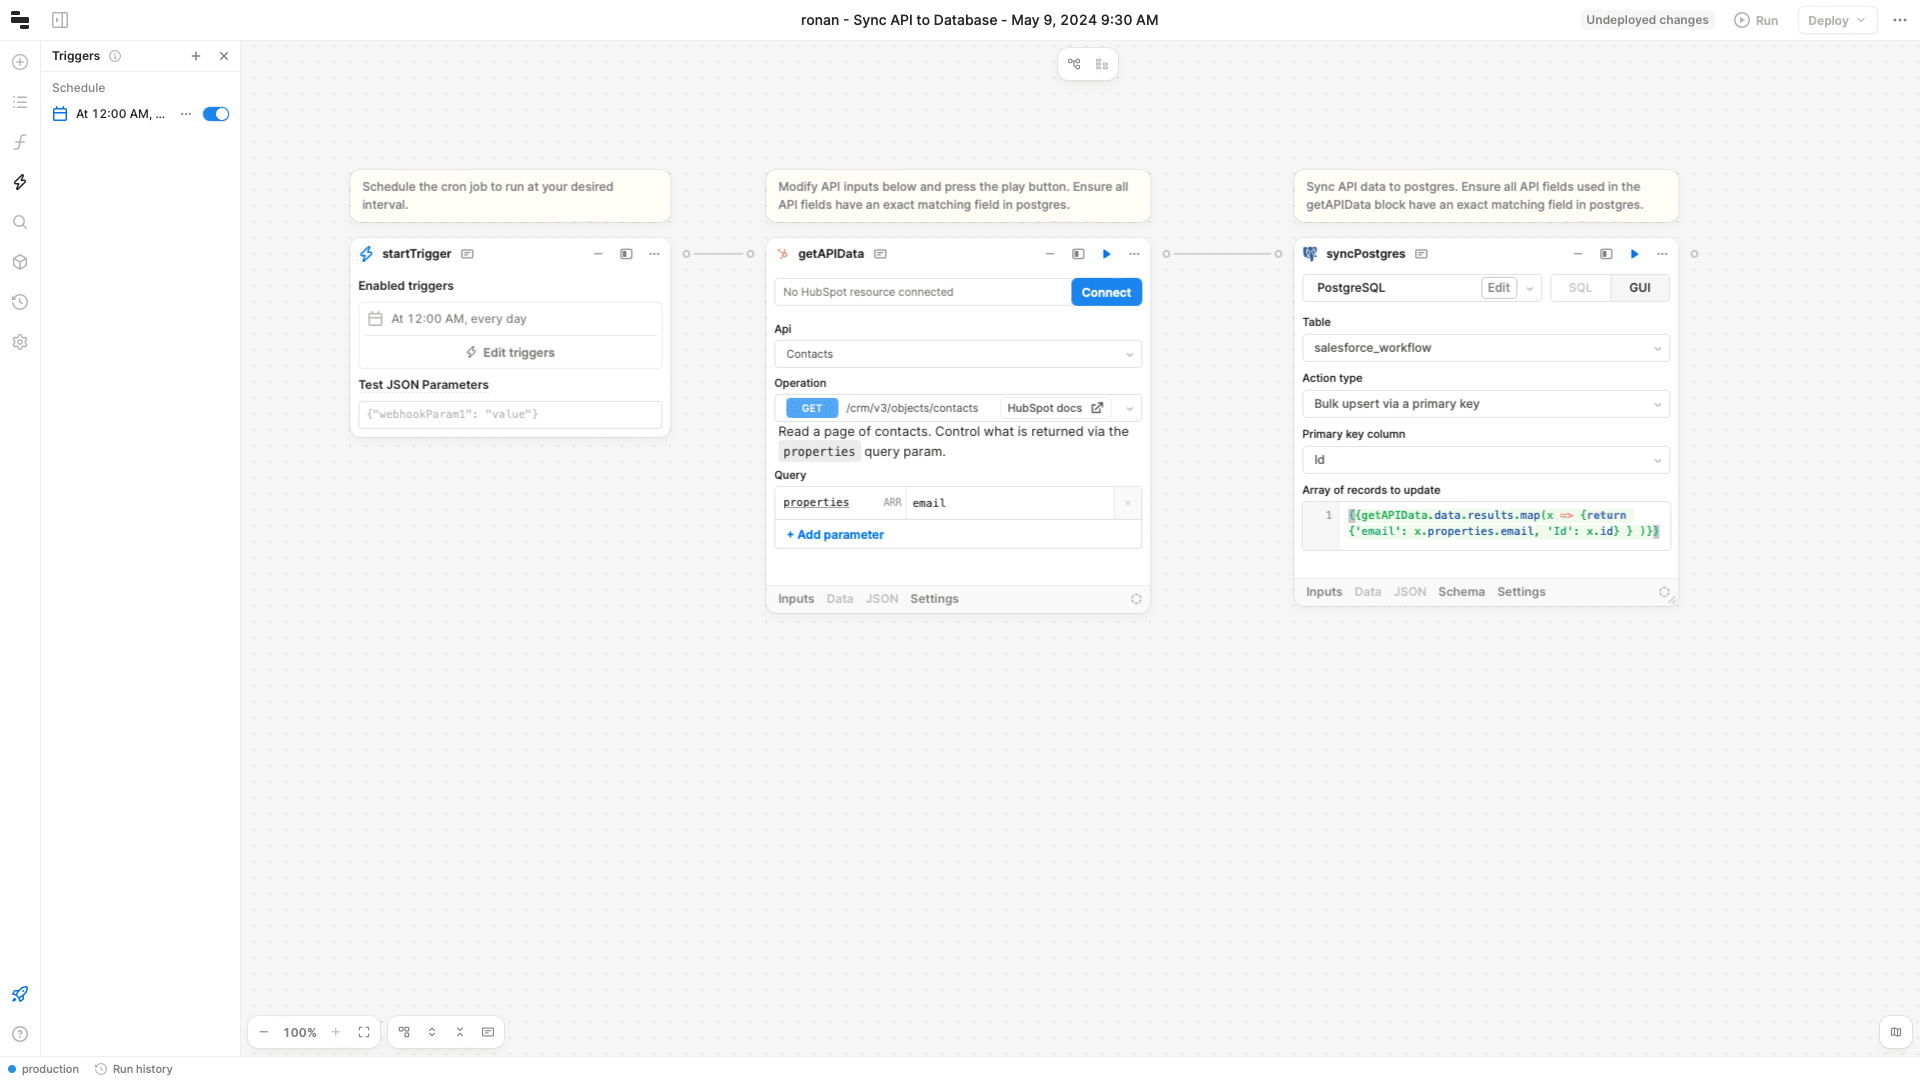Open HubSpot docs link

pyautogui.click(x=1055, y=408)
